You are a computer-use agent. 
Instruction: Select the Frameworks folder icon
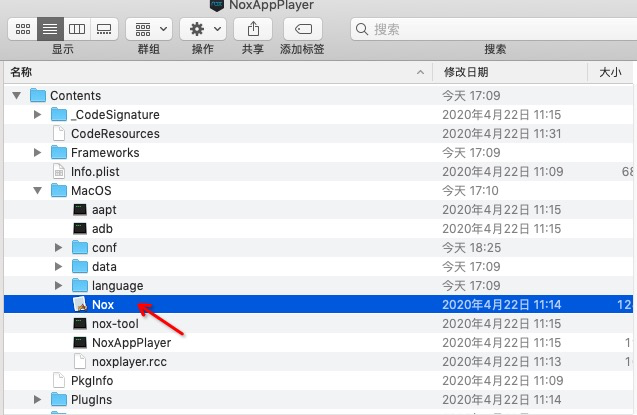(59, 152)
